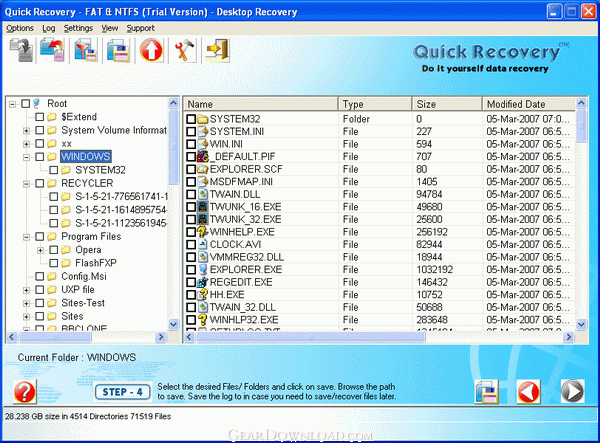Sort by the Name column header
600x443 pixels.
point(261,104)
